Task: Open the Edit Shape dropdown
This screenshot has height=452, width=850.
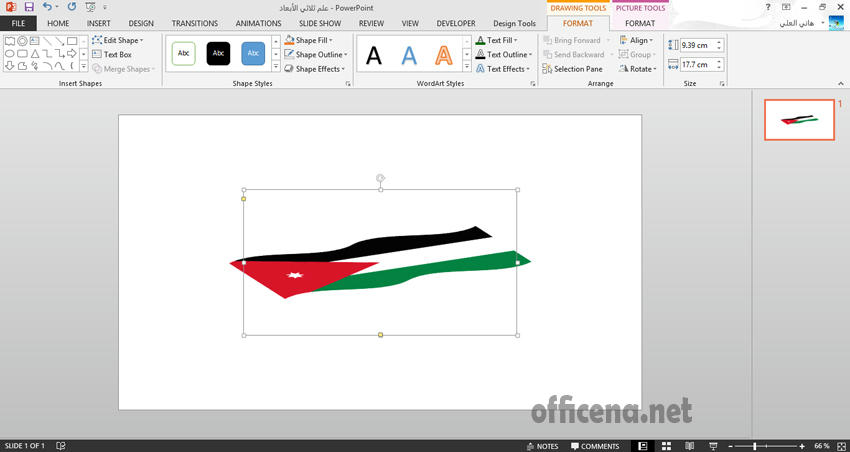Action: pyautogui.click(x=118, y=40)
